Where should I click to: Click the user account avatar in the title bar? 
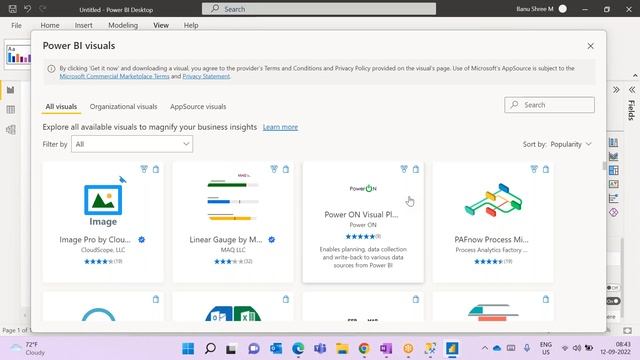click(x=562, y=9)
